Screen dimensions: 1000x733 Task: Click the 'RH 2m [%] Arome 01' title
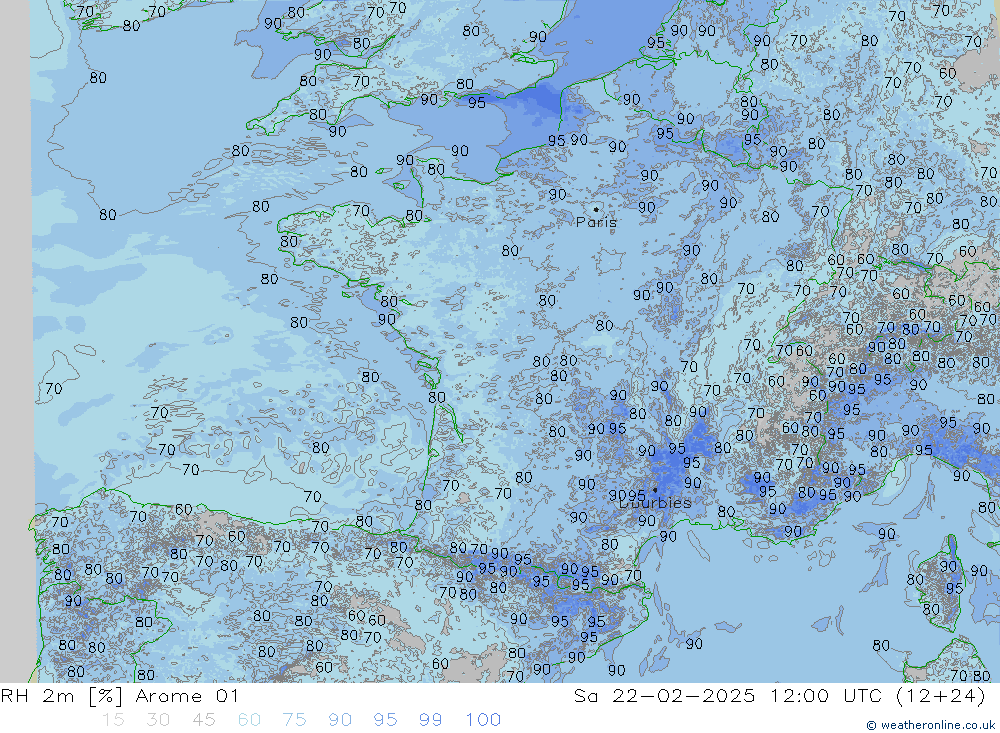point(120,696)
